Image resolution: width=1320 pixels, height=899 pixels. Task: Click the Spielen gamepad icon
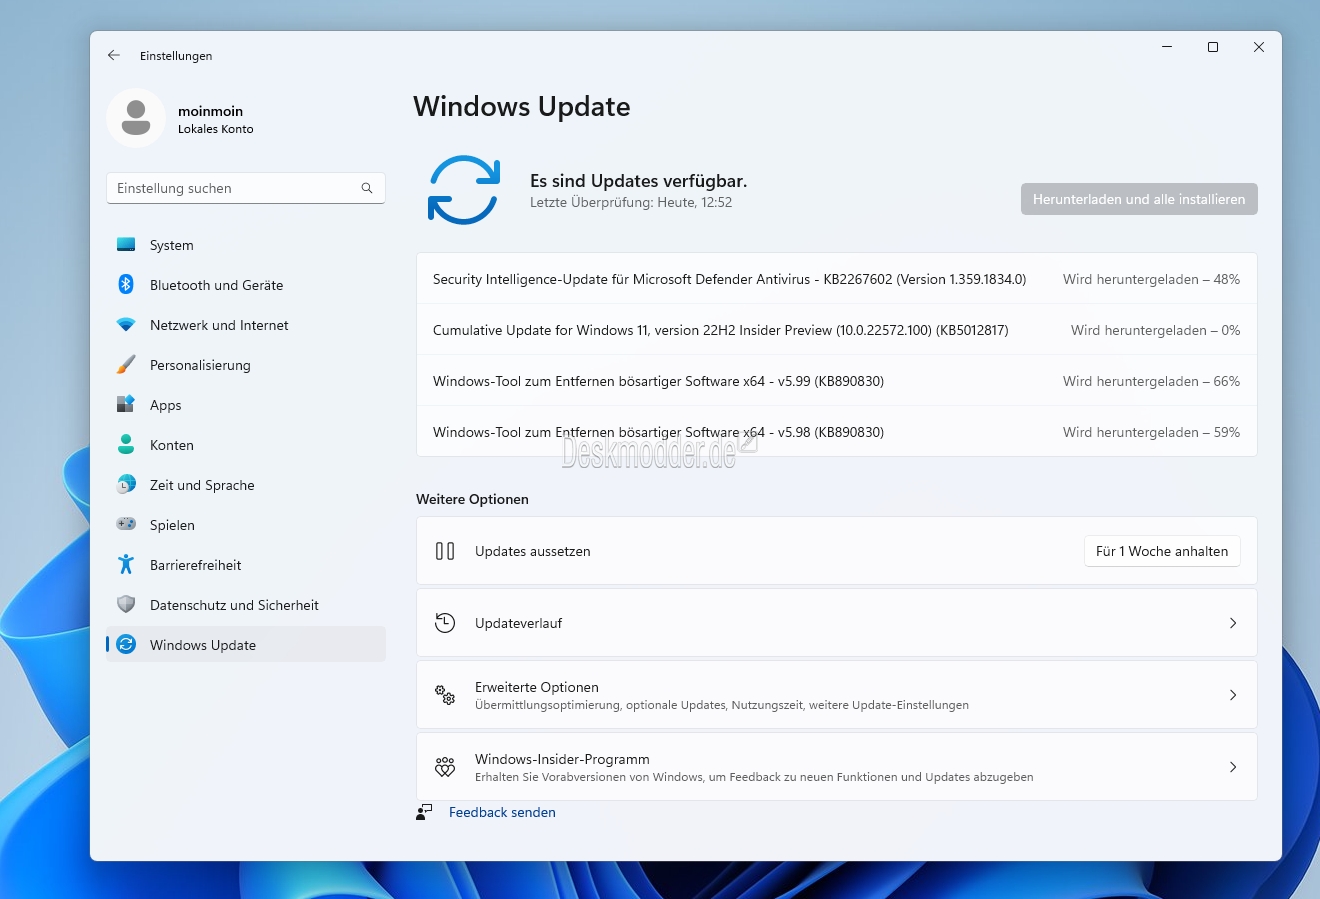pos(126,524)
